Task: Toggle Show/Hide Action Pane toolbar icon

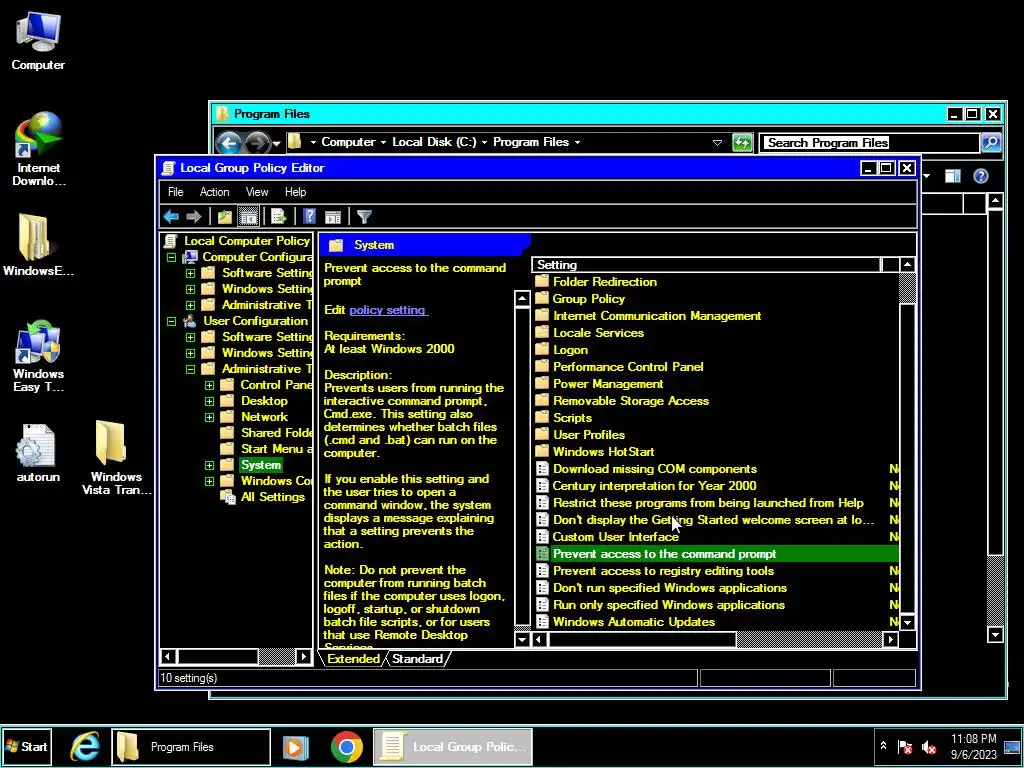Action: 333,216
